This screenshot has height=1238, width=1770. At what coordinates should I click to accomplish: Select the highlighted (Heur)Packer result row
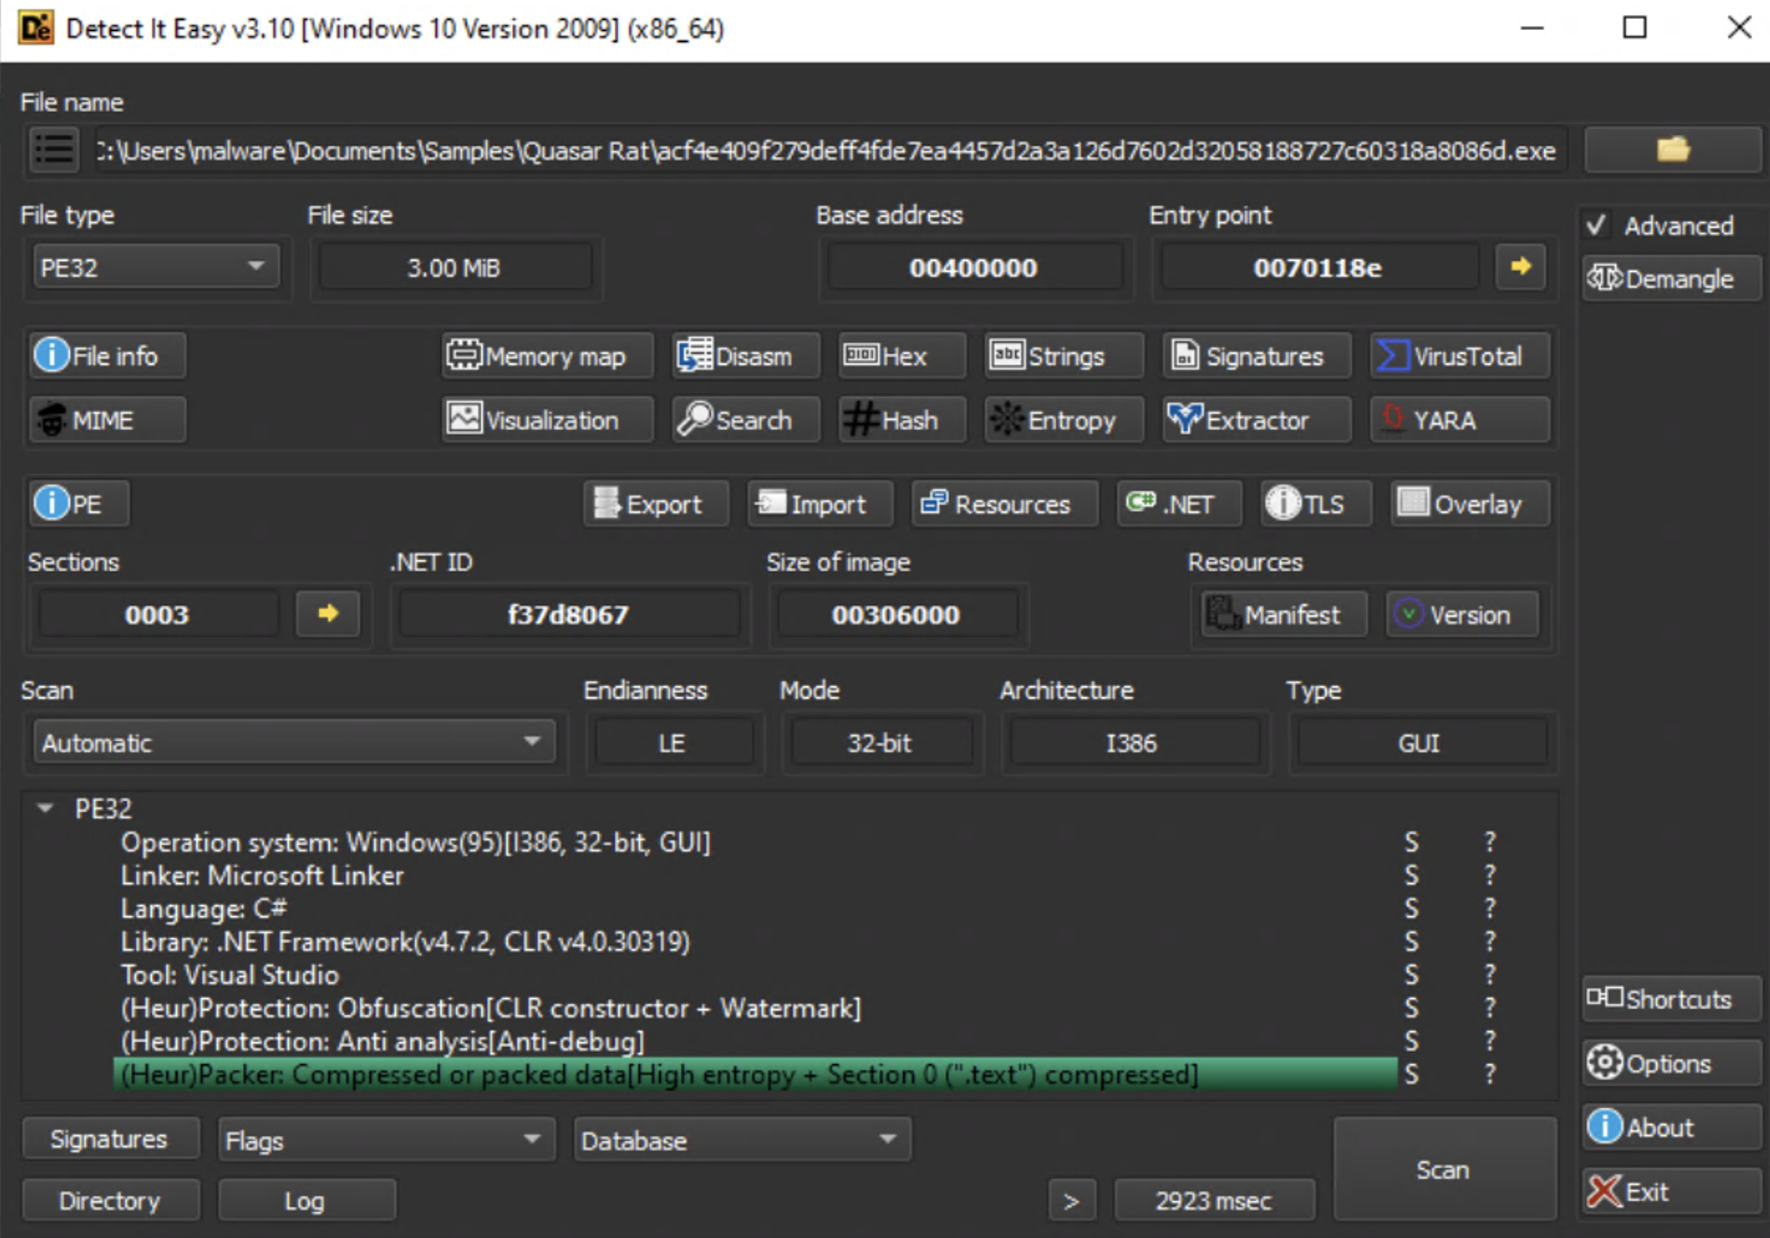(756, 1074)
